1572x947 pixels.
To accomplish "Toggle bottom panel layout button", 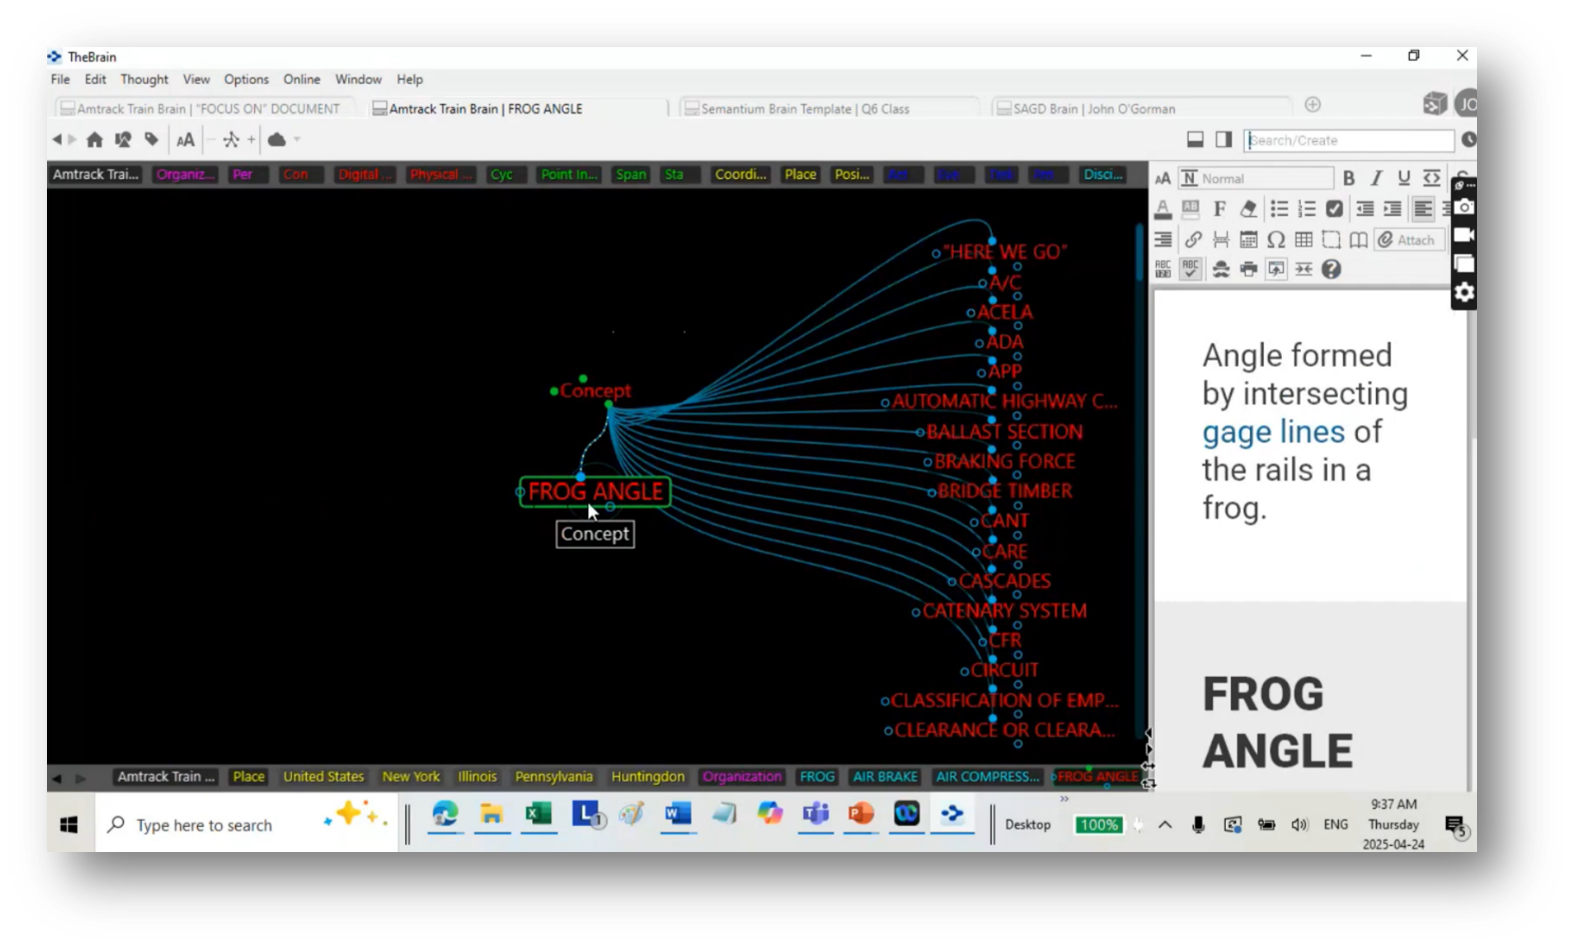I will [1195, 140].
